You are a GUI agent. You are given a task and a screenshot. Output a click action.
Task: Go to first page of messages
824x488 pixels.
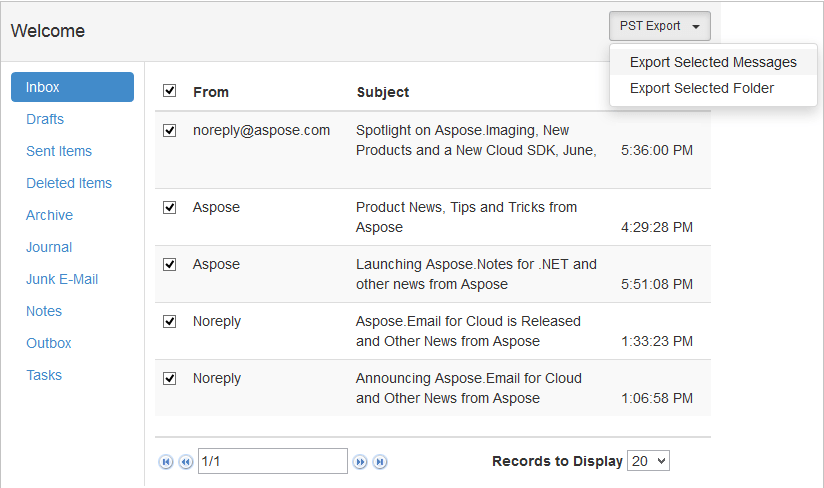(x=166, y=462)
